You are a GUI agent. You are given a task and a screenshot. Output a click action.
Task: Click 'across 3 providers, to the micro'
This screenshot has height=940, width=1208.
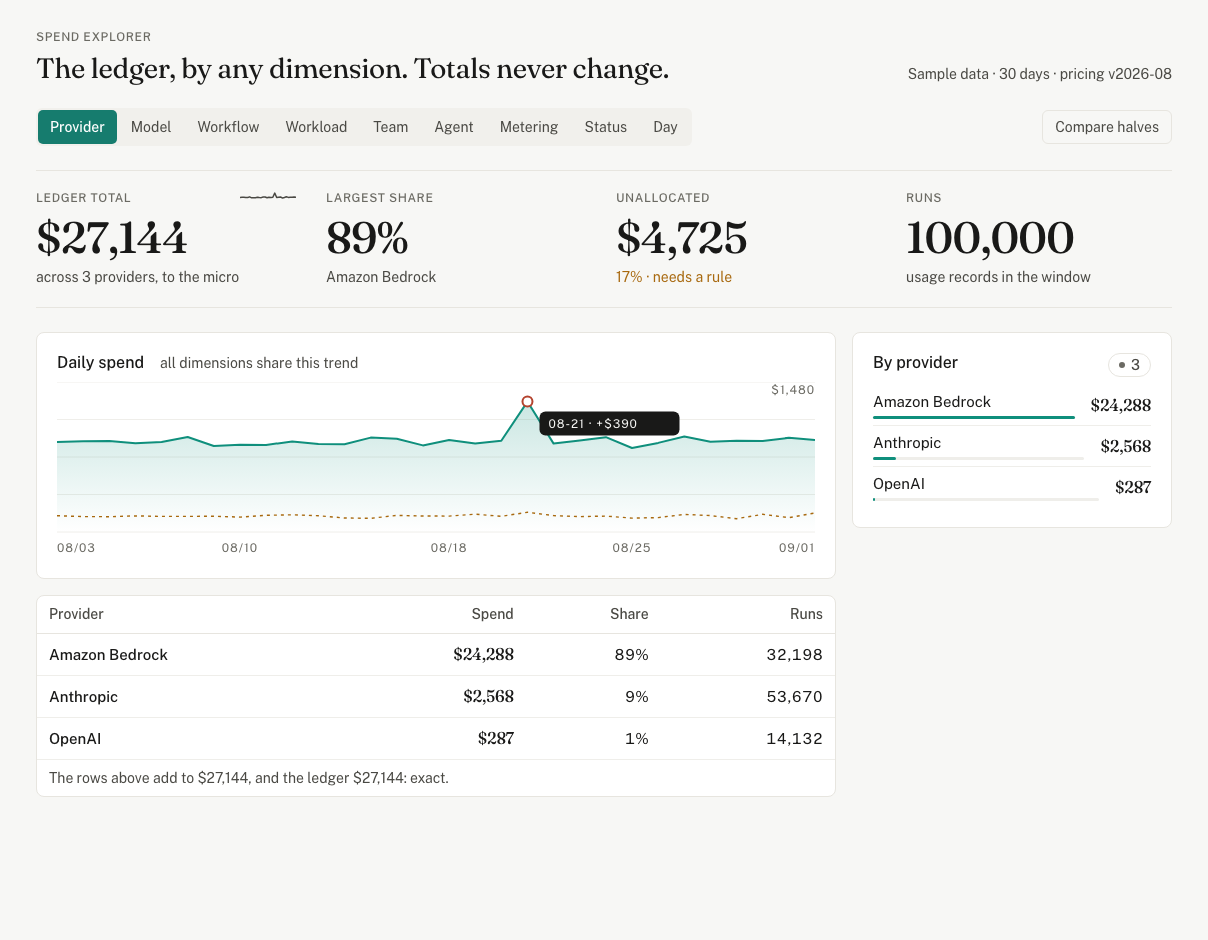pos(138,277)
